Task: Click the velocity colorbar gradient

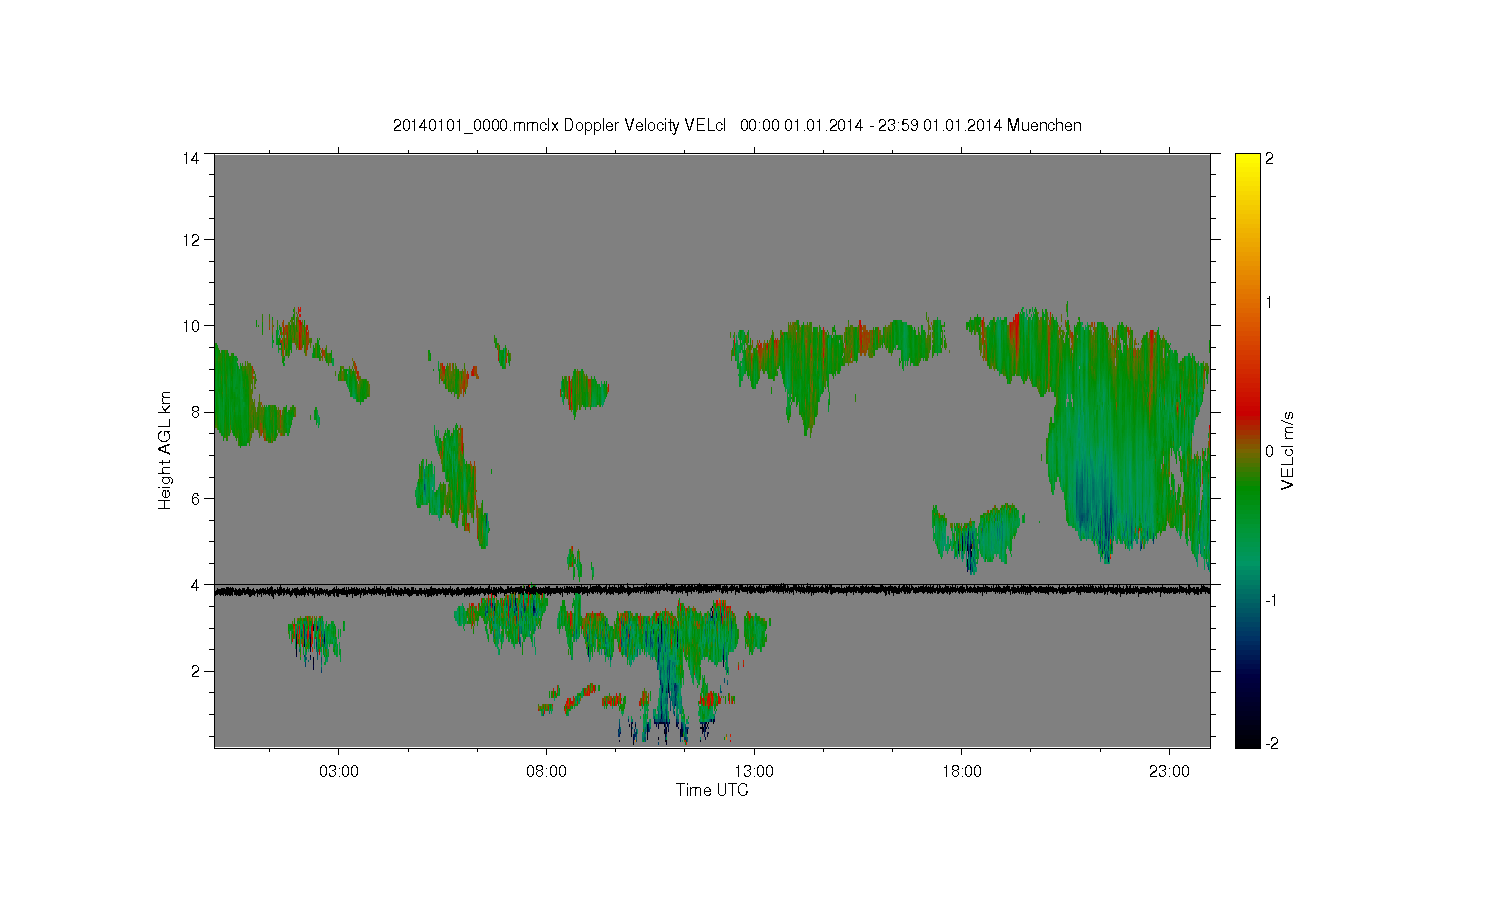Action: (x=1247, y=450)
